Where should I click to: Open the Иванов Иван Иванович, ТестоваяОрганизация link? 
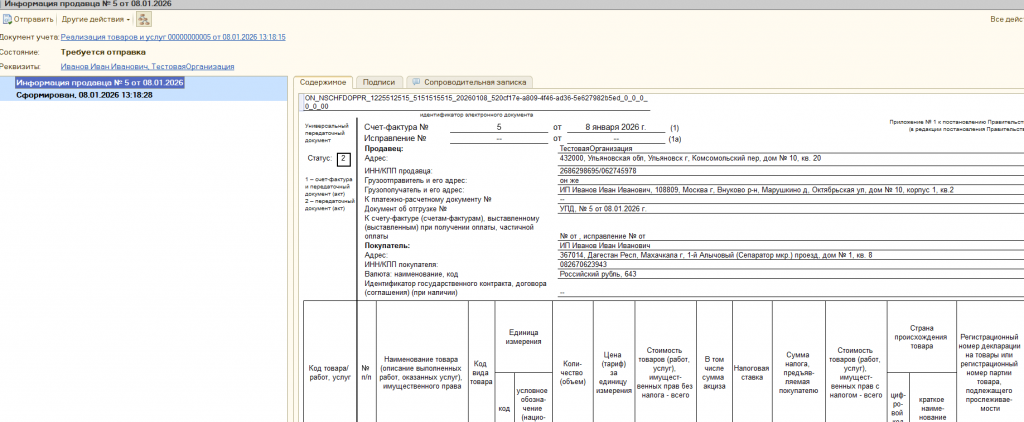pos(147,67)
